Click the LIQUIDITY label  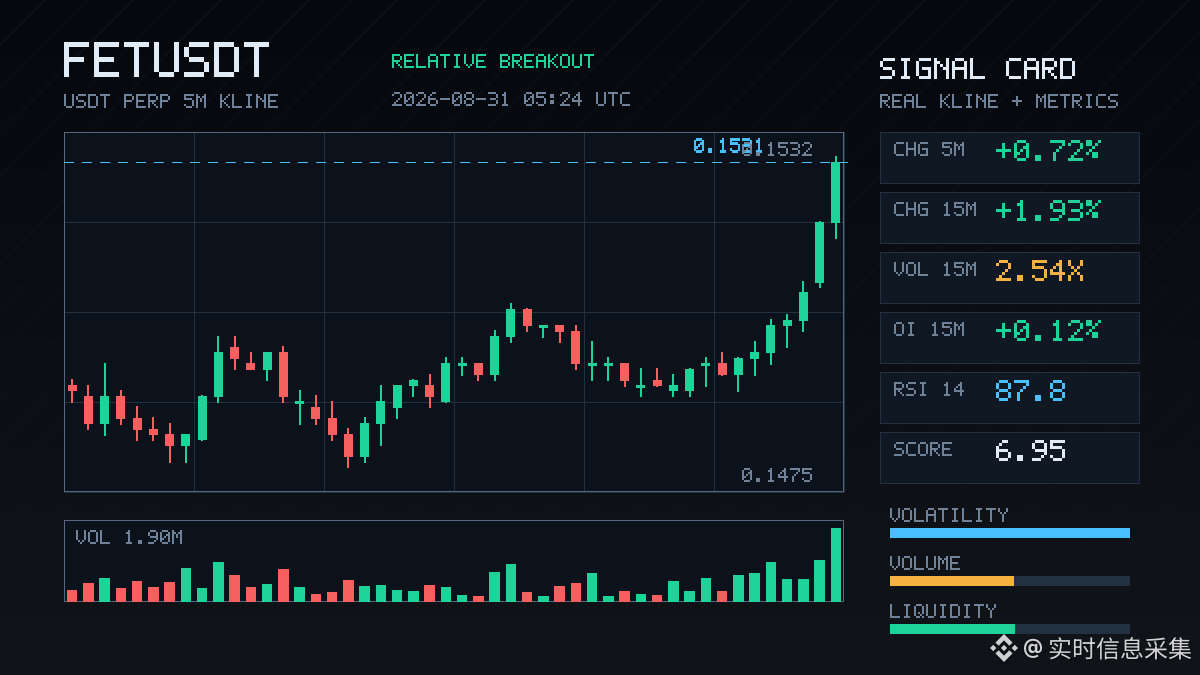coord(943,611)
